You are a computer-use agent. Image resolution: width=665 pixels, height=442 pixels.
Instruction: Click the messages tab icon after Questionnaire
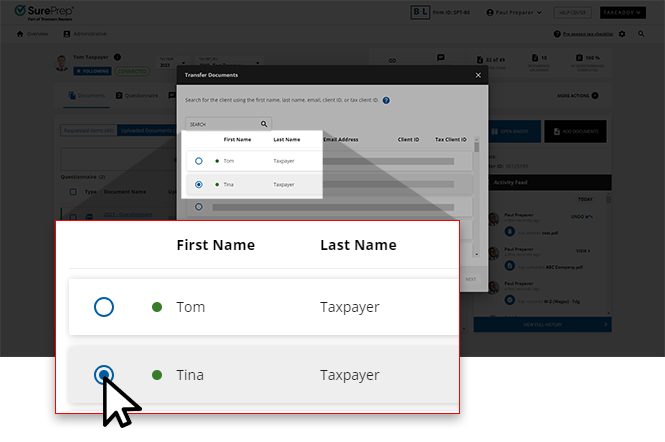(x=172, y=95)
